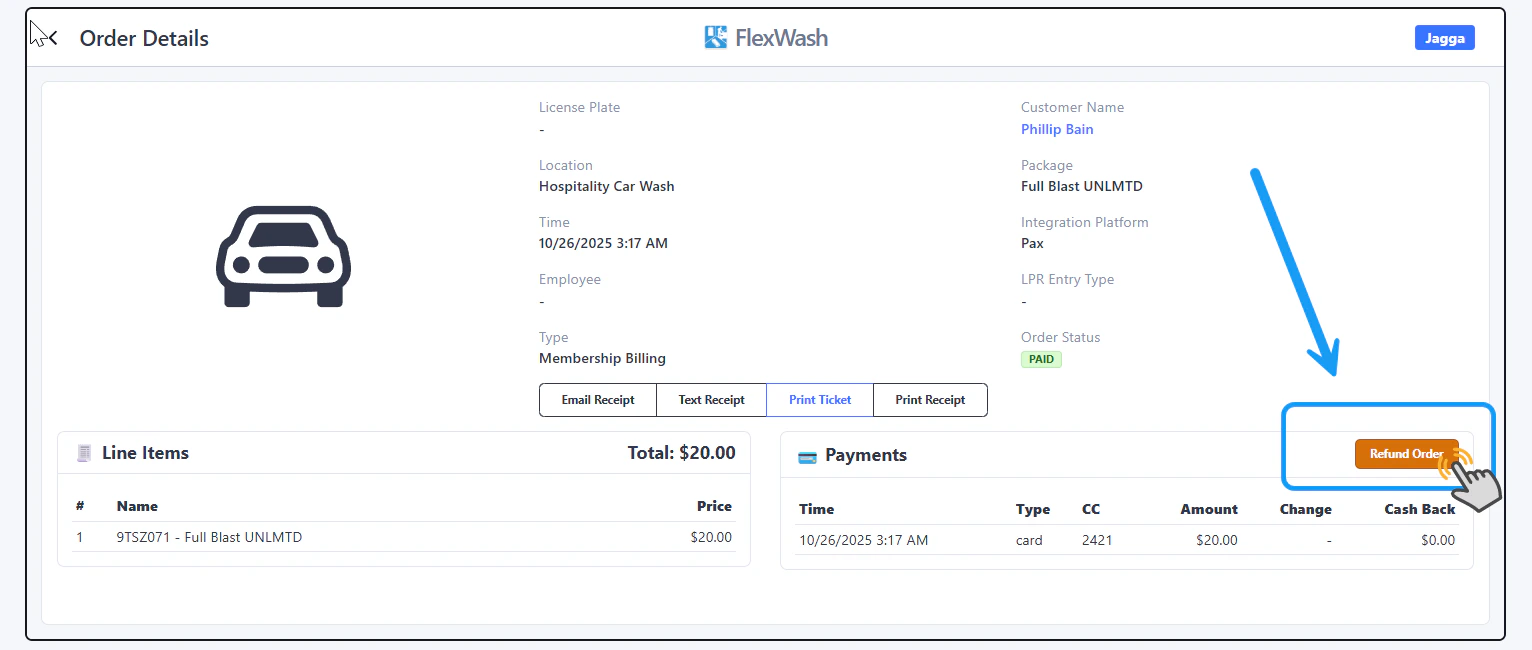Click the Payments section heading
The height and width of the screenshot is (650, 1532).
point(866,455)
